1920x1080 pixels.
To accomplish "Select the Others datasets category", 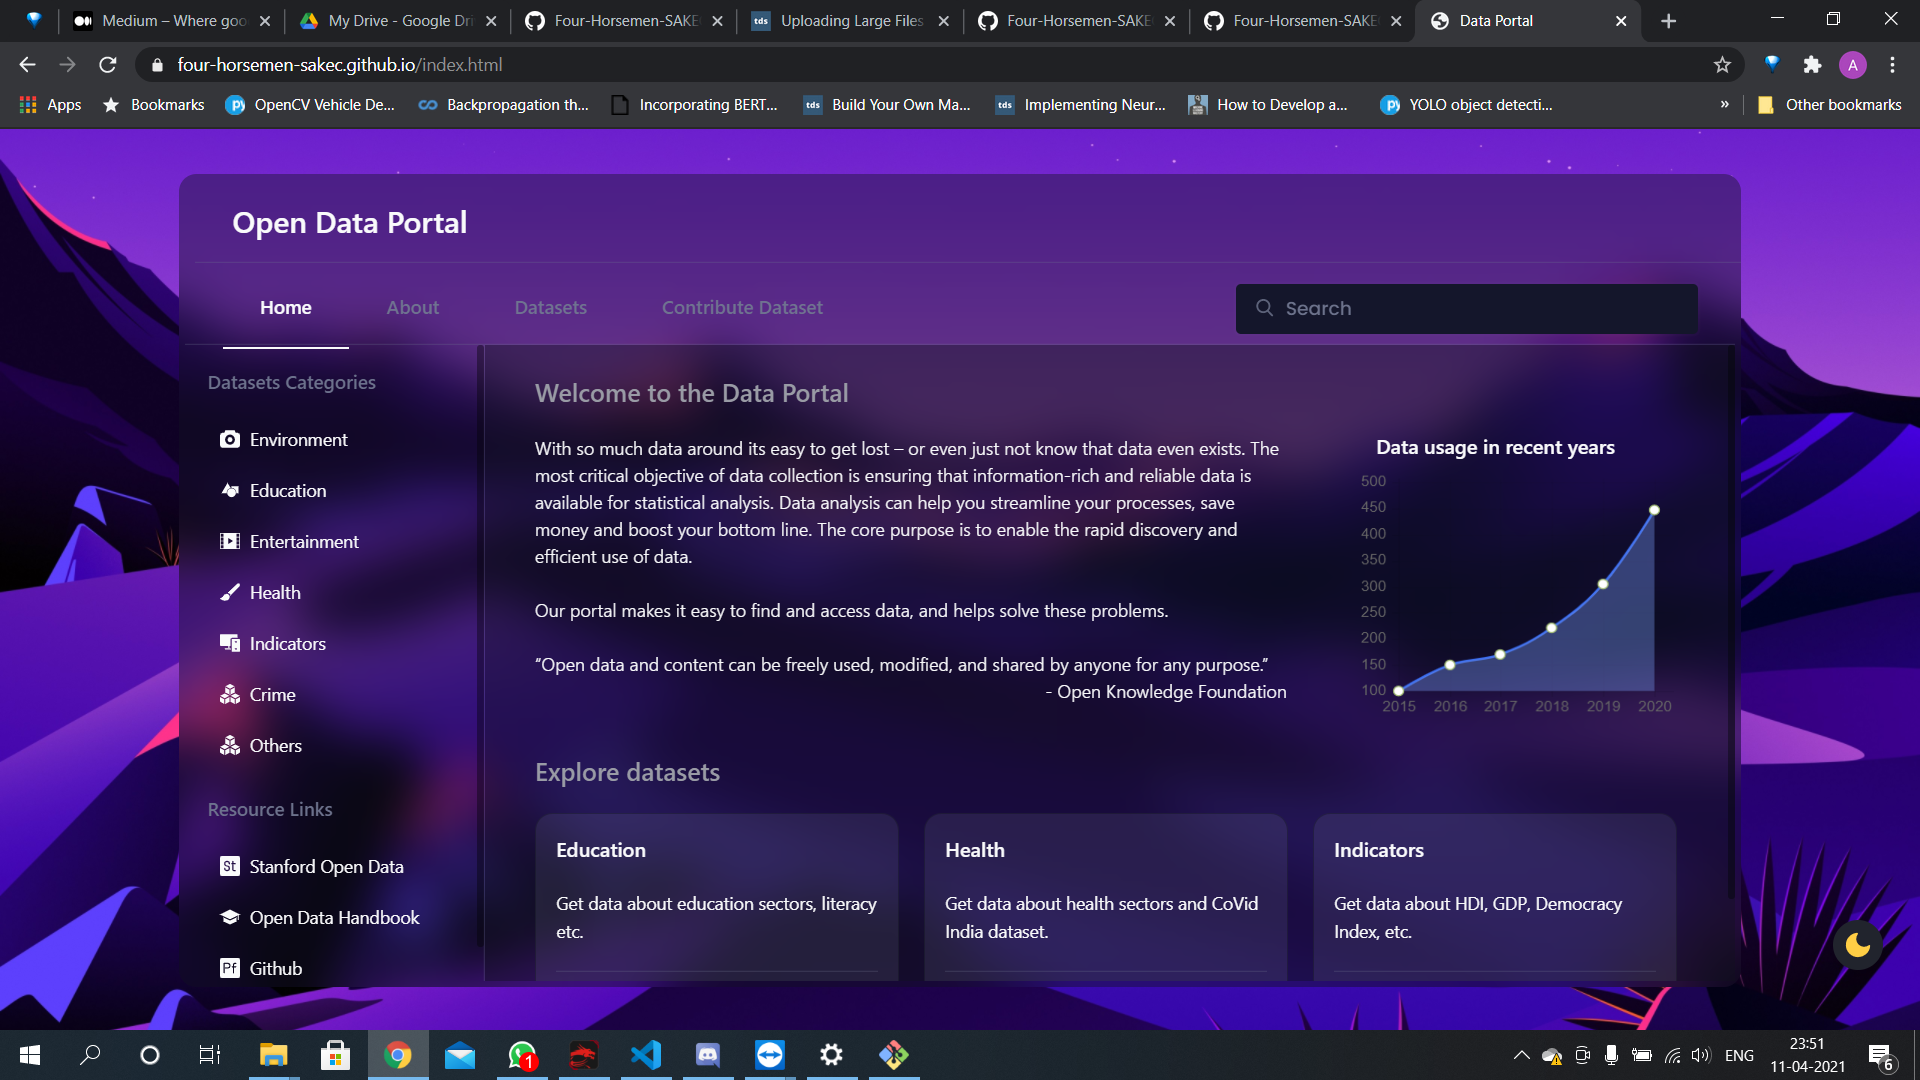I will pos(275,746).
